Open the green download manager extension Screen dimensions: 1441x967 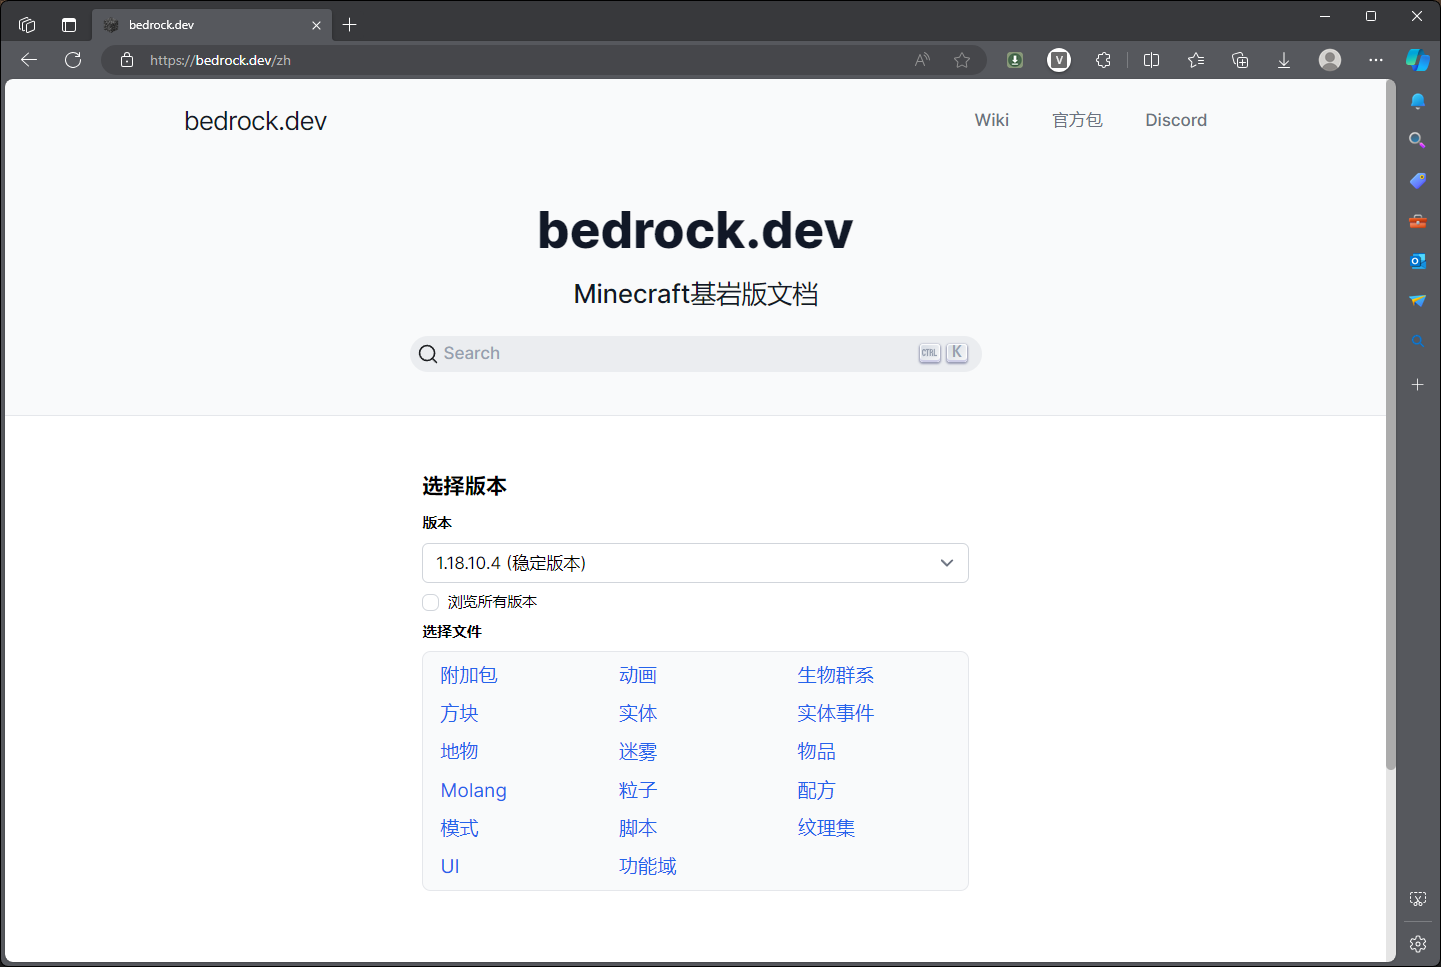point(1015,60)
